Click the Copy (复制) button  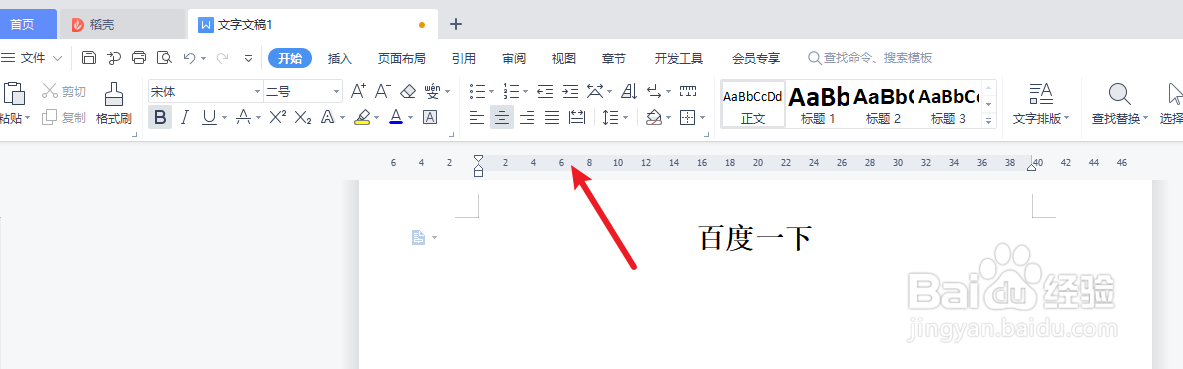point(63,117)
